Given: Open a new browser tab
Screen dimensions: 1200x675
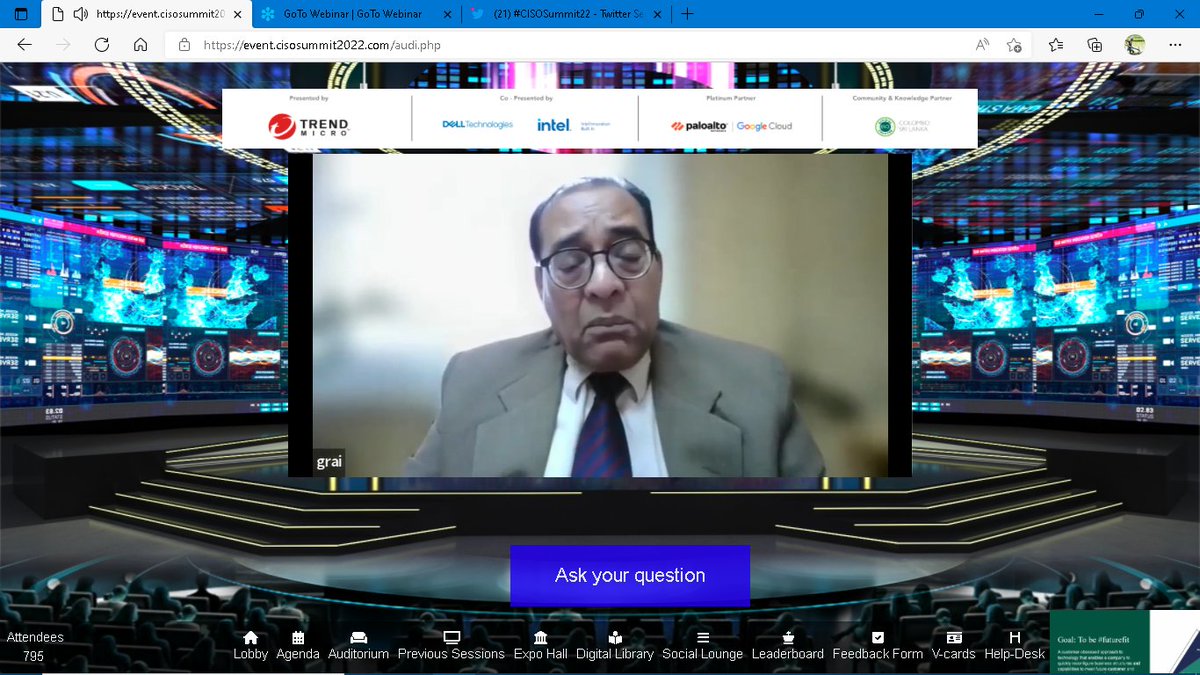Looking at the screenshot, I should coord(687,14).
